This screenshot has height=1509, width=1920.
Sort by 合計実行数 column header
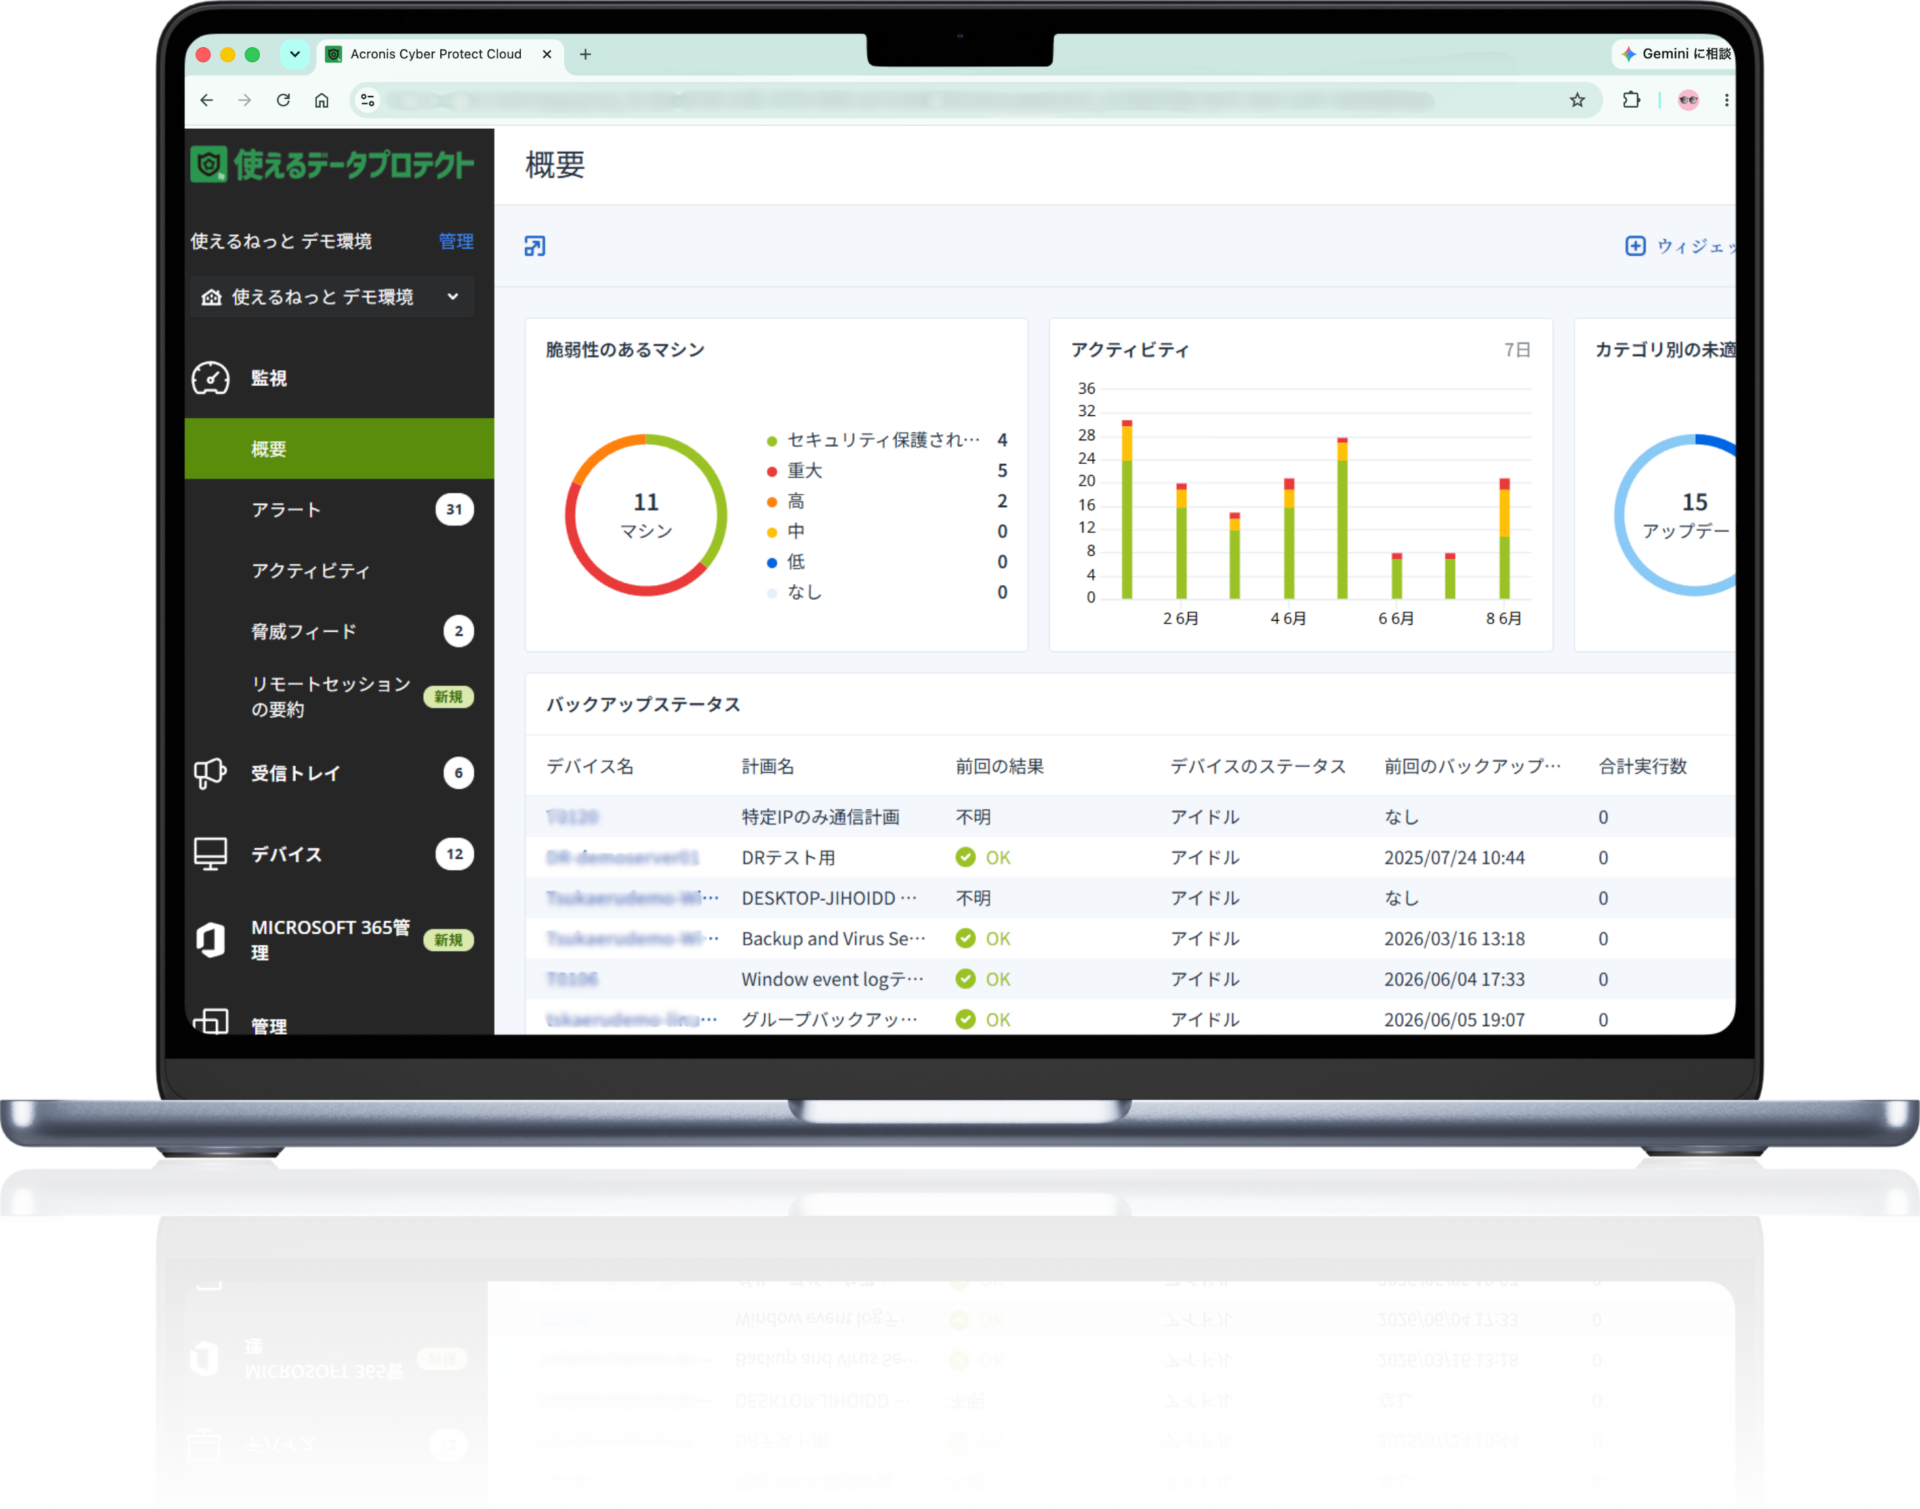pos(1642,767)
